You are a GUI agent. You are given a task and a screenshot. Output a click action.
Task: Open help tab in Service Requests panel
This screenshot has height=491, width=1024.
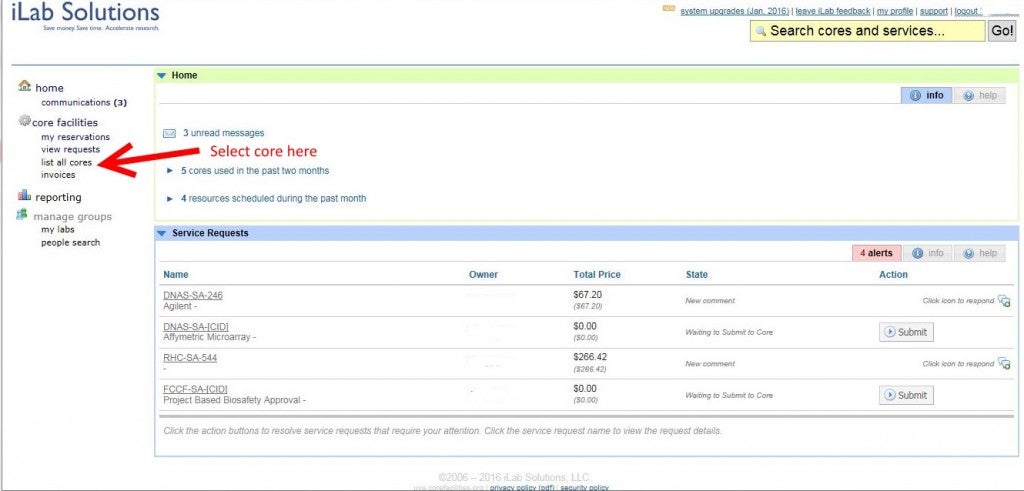tap(980, 253)
